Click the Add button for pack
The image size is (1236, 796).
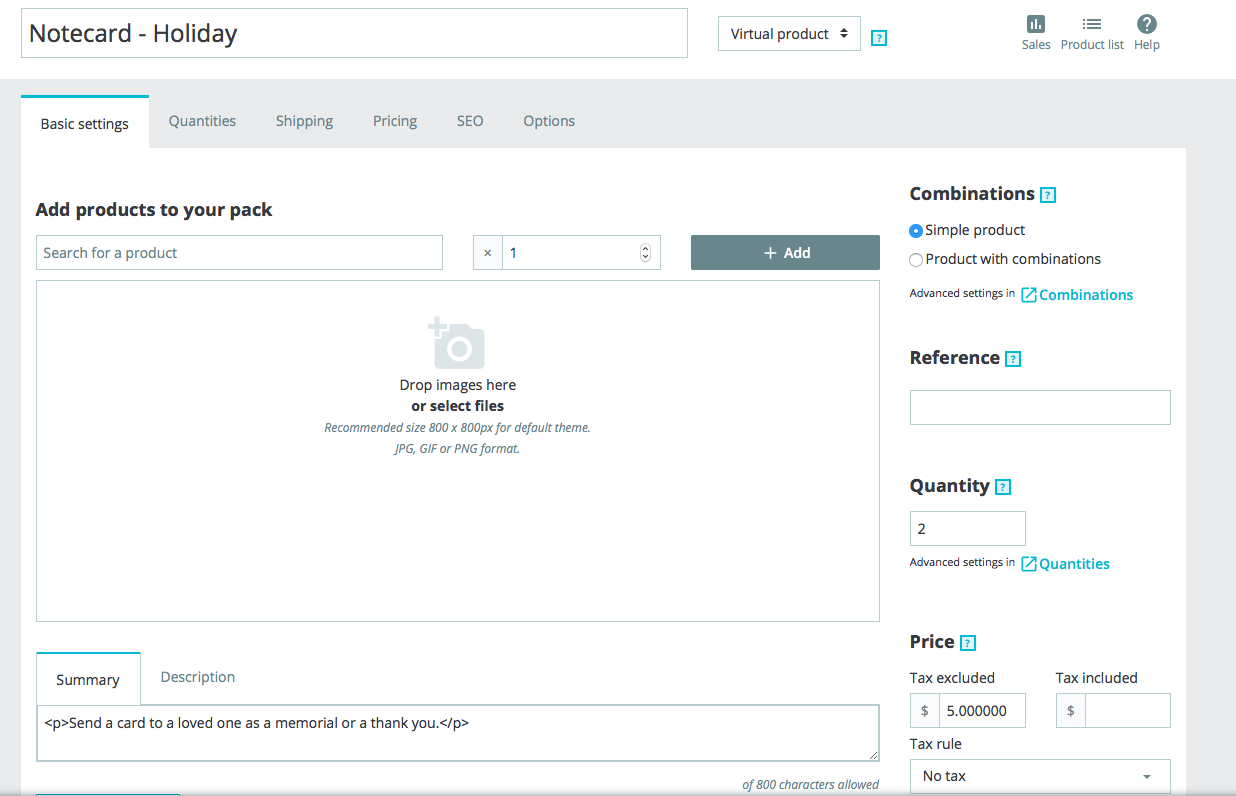[785, 253]
